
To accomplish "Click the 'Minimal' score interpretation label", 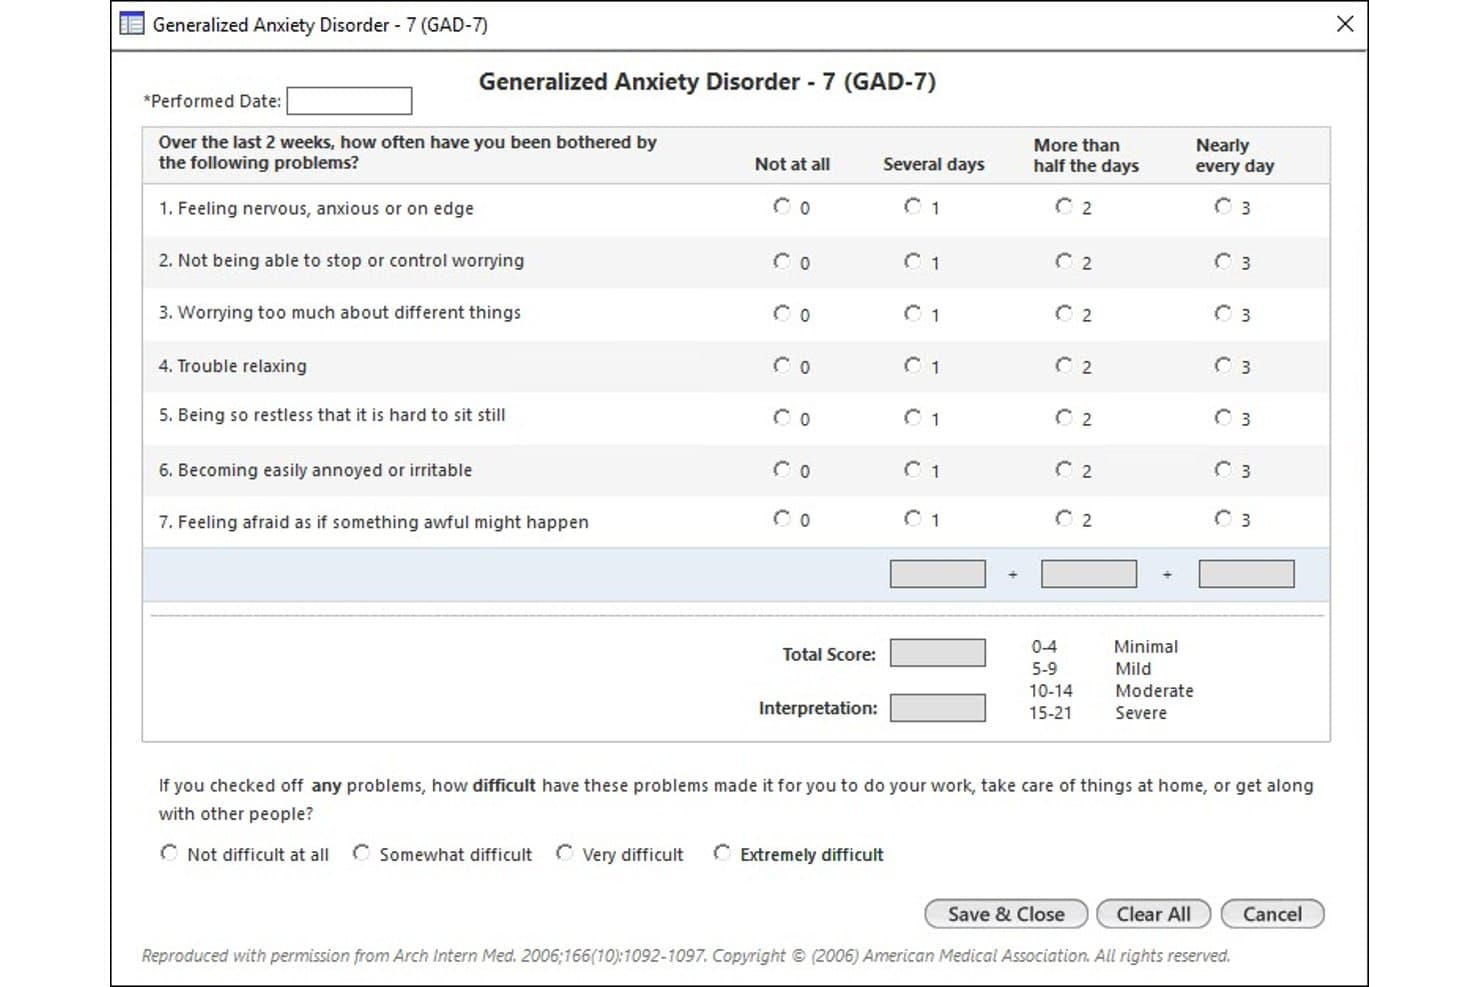I will pos(1146,647).
